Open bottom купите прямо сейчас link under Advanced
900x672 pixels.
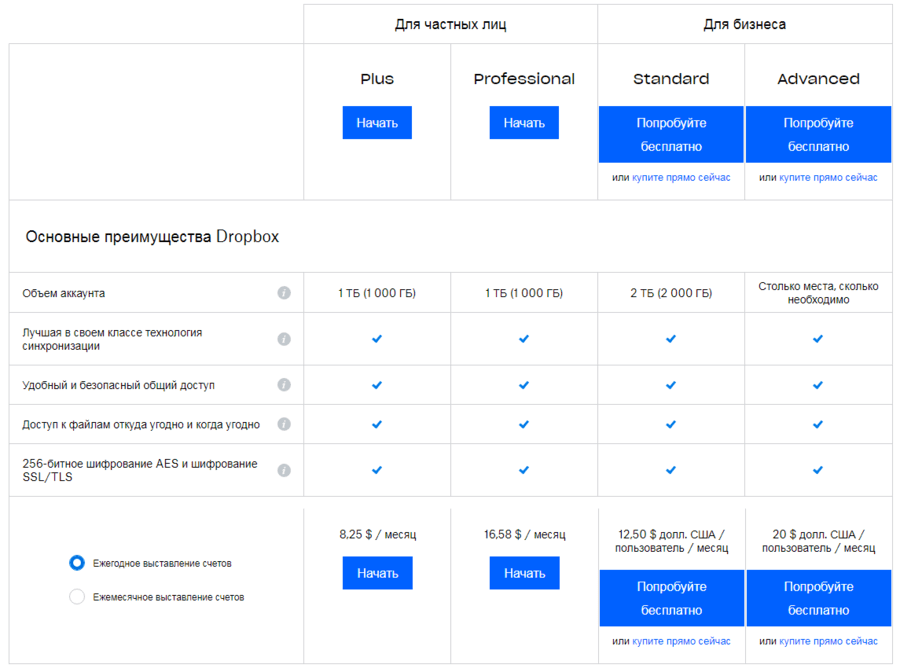tap(828, 641)
